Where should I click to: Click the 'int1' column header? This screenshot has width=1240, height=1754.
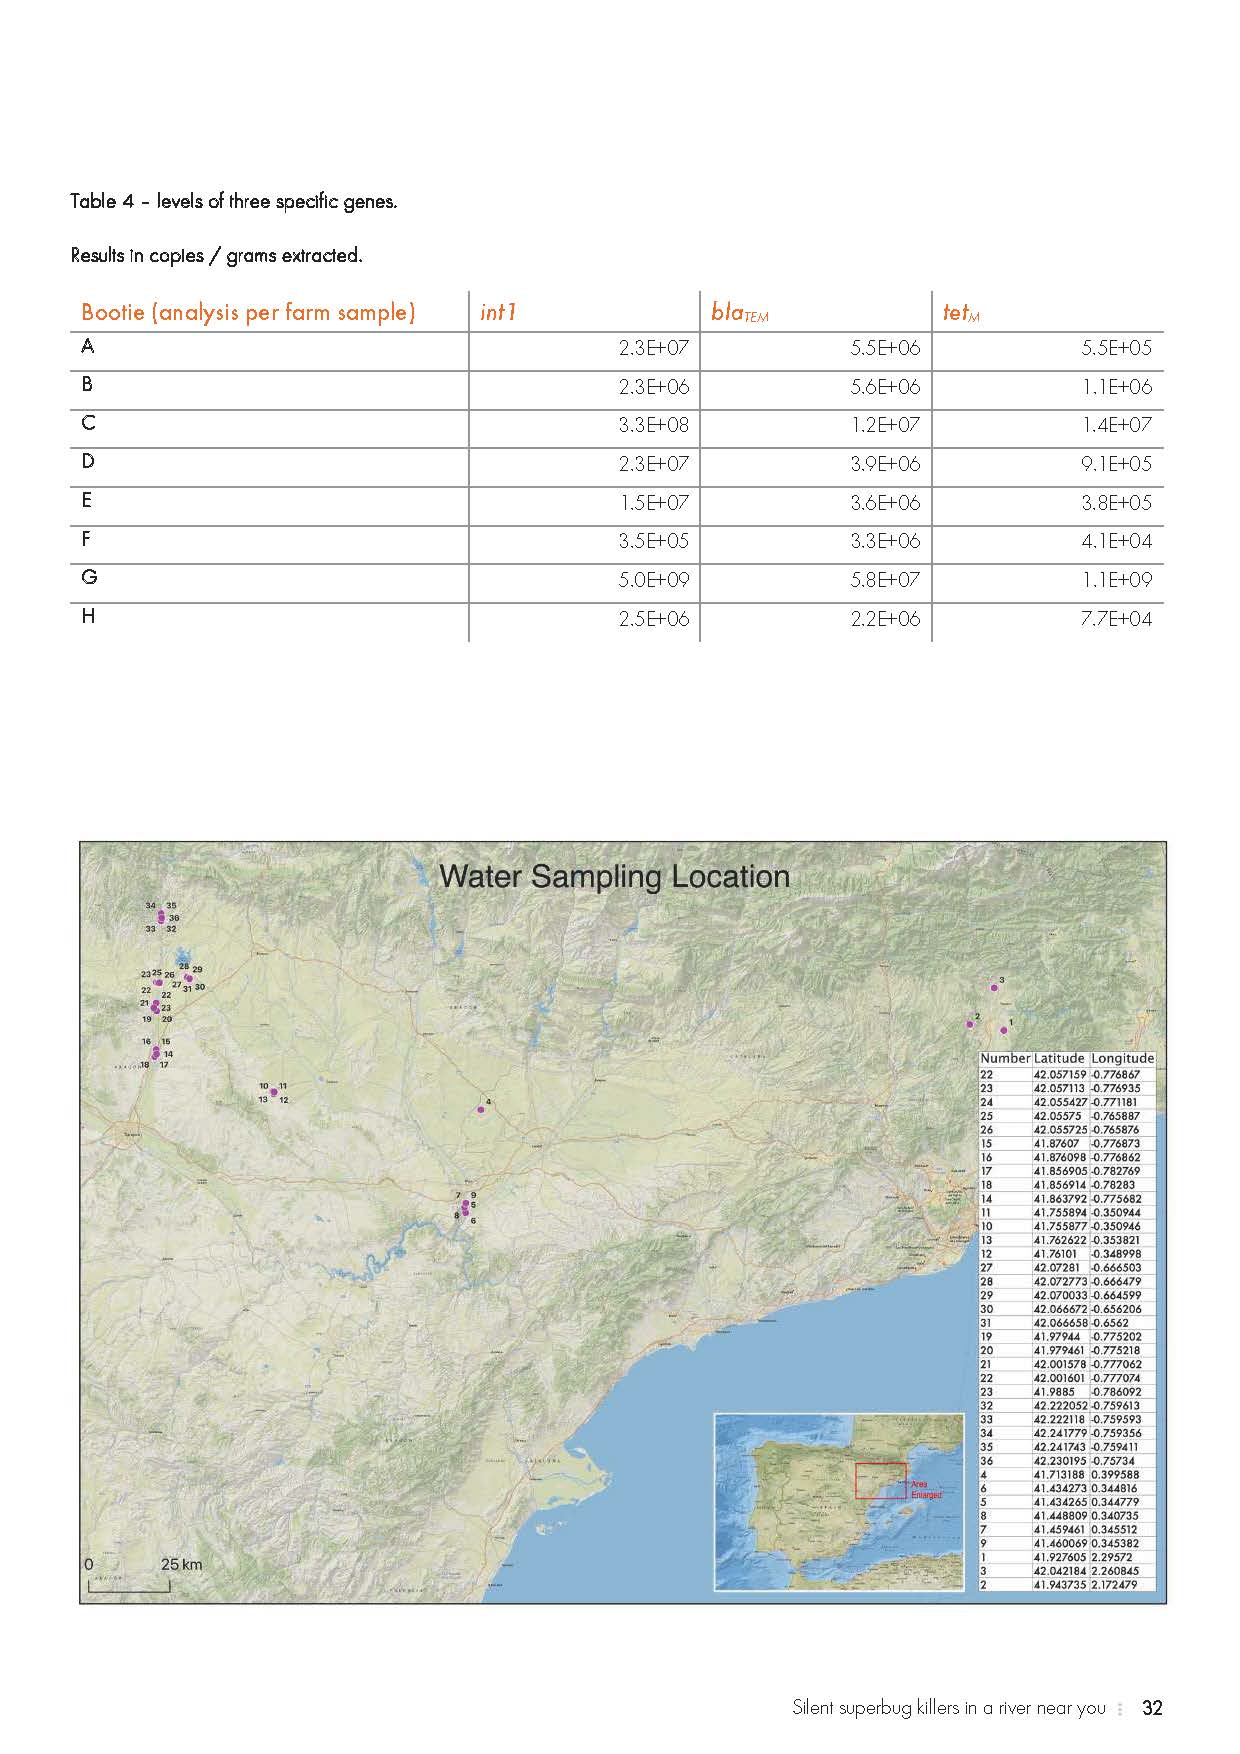tap(498, 312)
